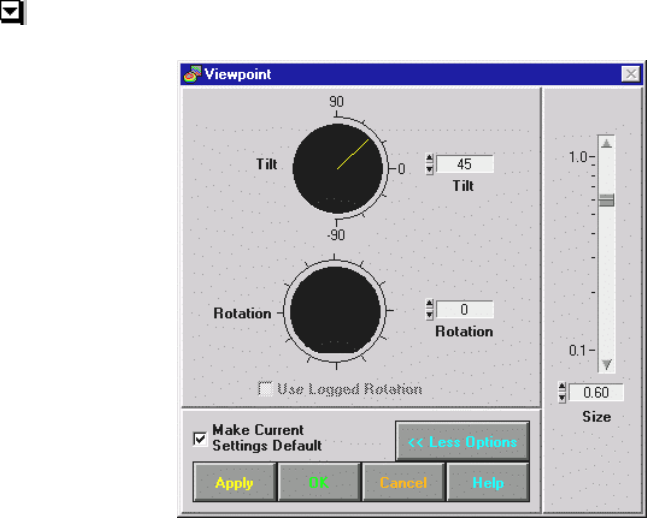The height and width of the screenshot is (518, 647).
Task: Decrease Rotation value with down arrow
Action: tap(430, 315)
